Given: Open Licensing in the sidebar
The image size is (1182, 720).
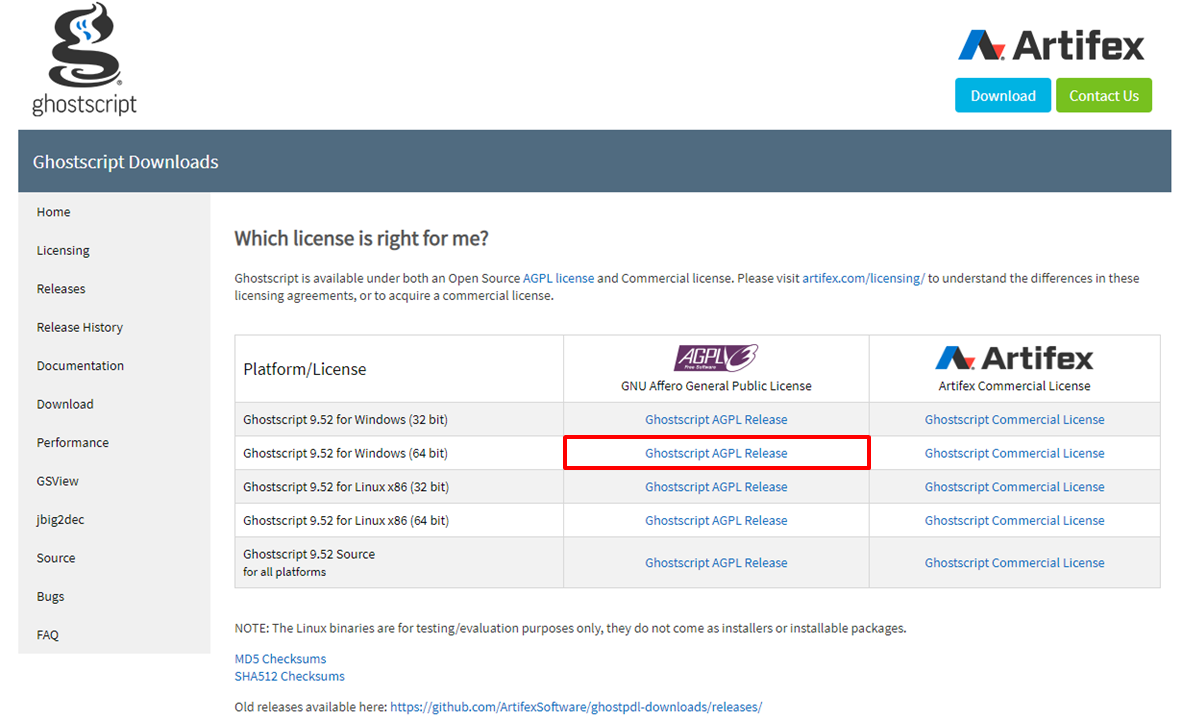Looking at the screenshot, I should (63, 250).
